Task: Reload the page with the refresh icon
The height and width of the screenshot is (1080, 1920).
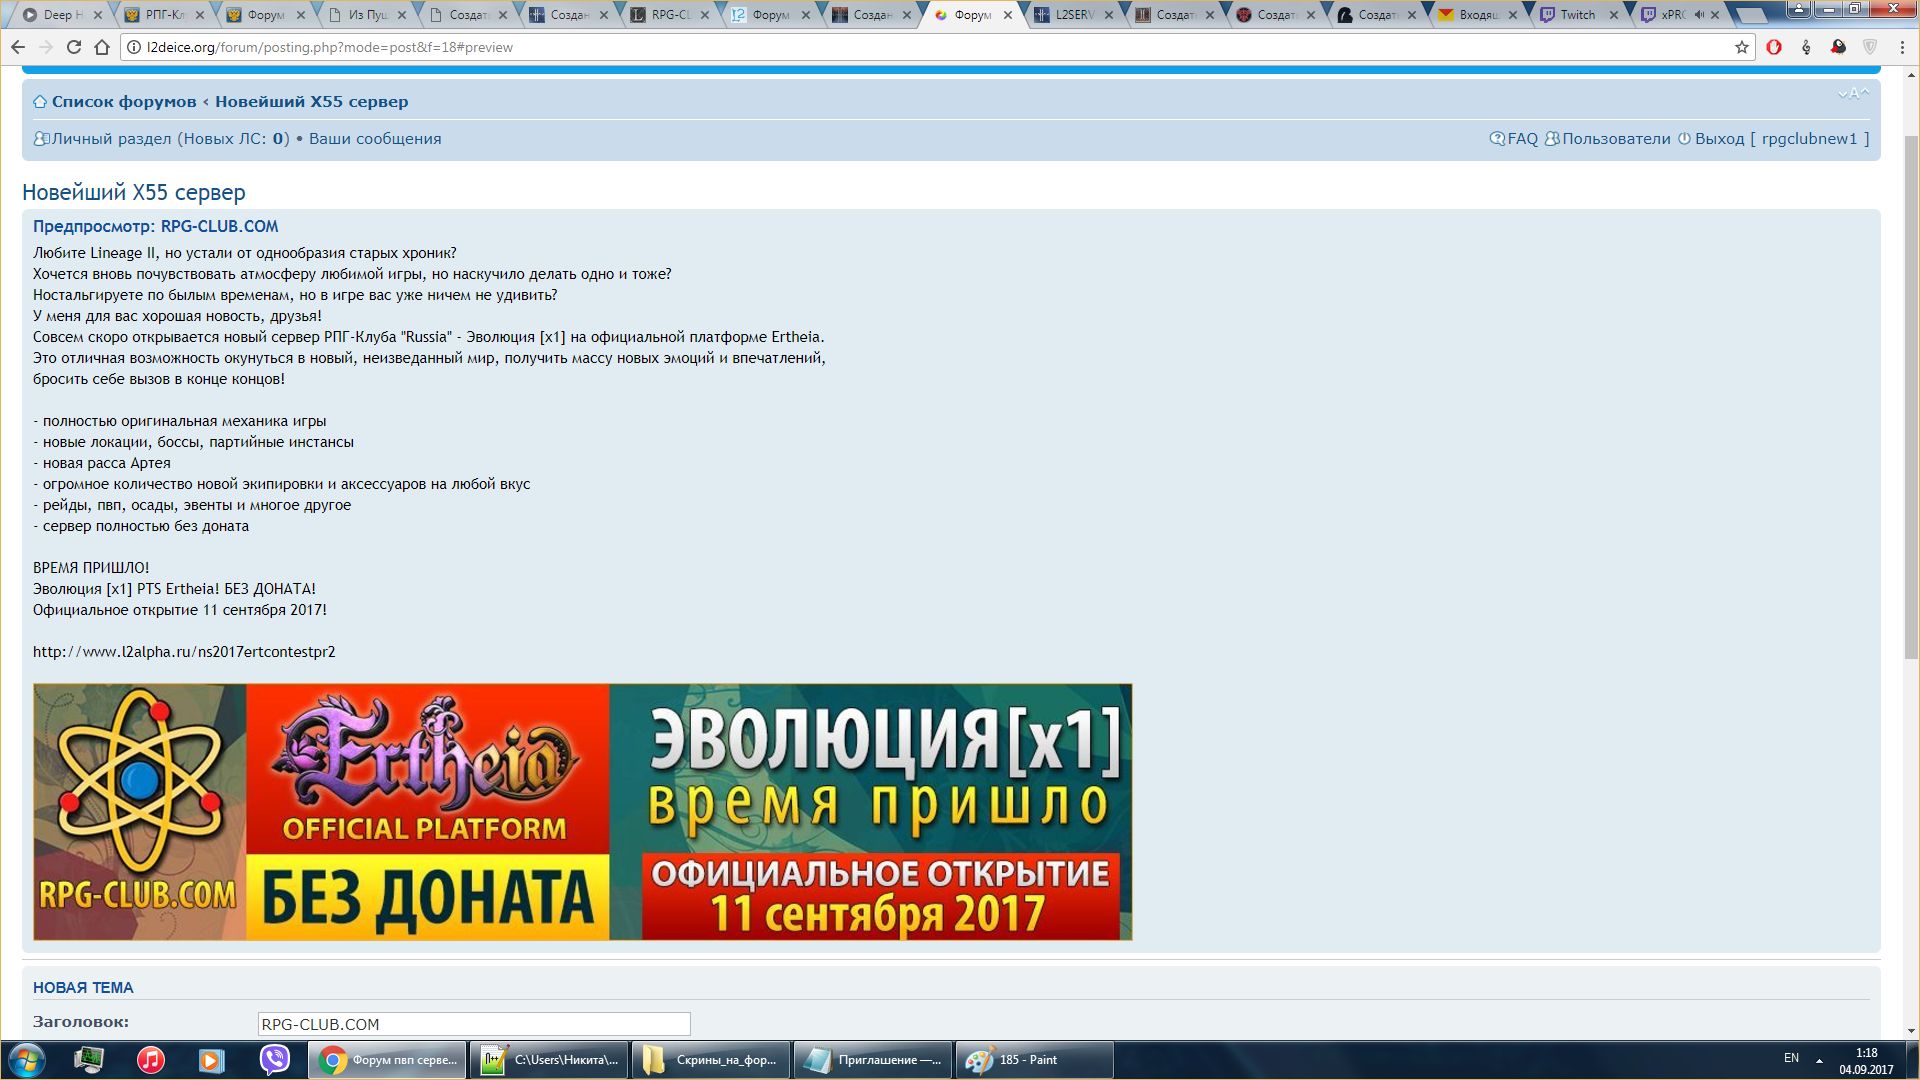Action: click(x=74, y=47)
